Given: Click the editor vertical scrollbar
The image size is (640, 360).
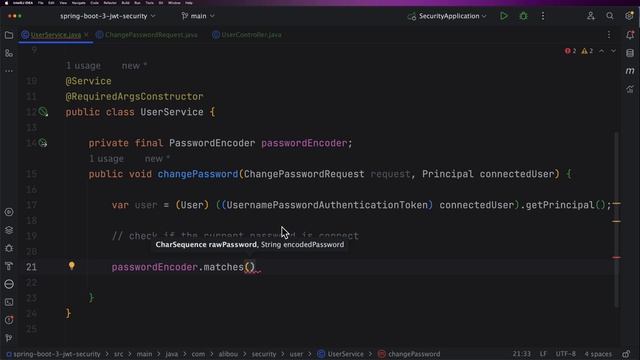Looking at the screenshot, I should [616, 219].
